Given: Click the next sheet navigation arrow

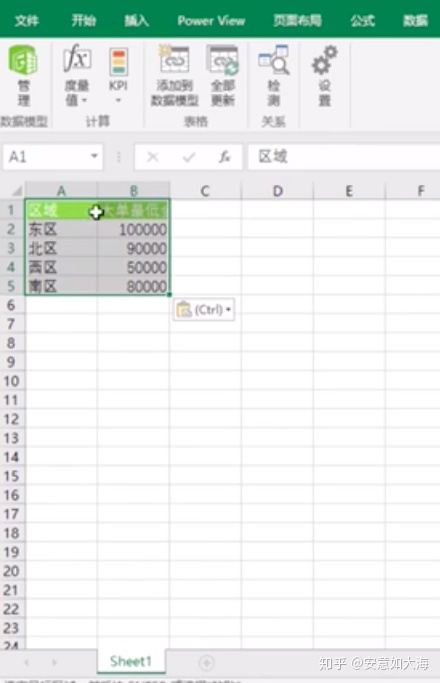Looking at the screenshot, I should [54, 663].
